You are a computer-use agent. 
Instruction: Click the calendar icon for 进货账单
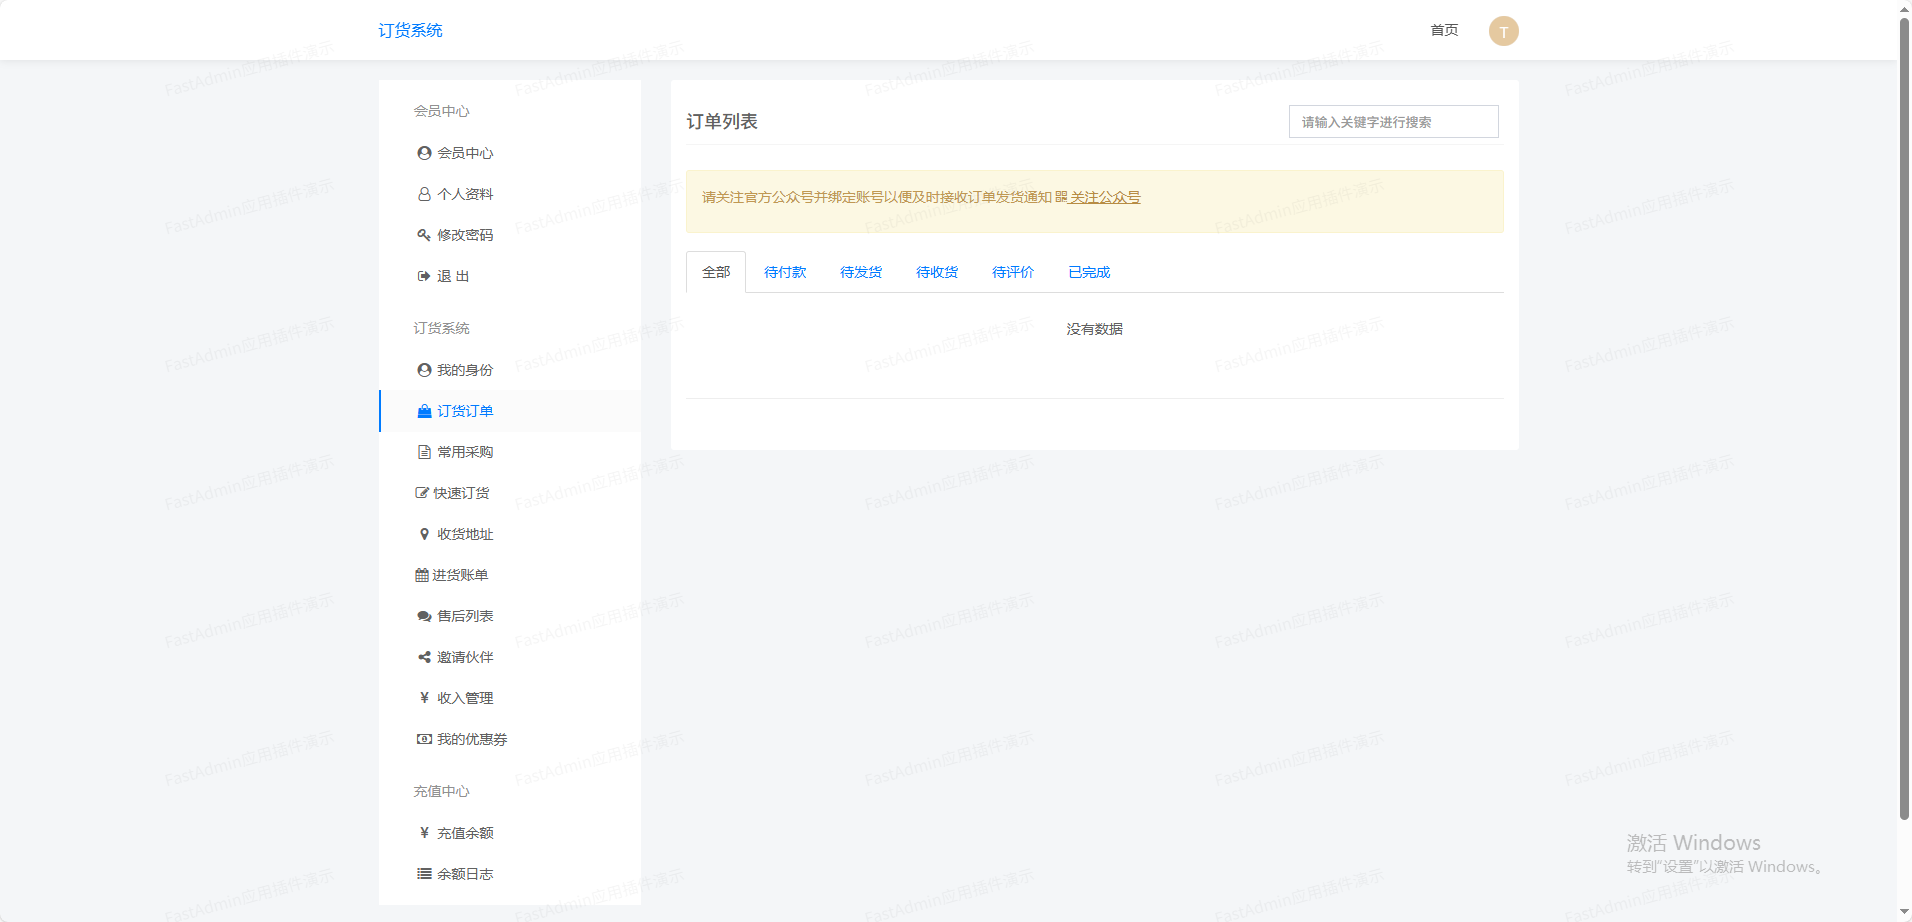[x=421, y=575]
